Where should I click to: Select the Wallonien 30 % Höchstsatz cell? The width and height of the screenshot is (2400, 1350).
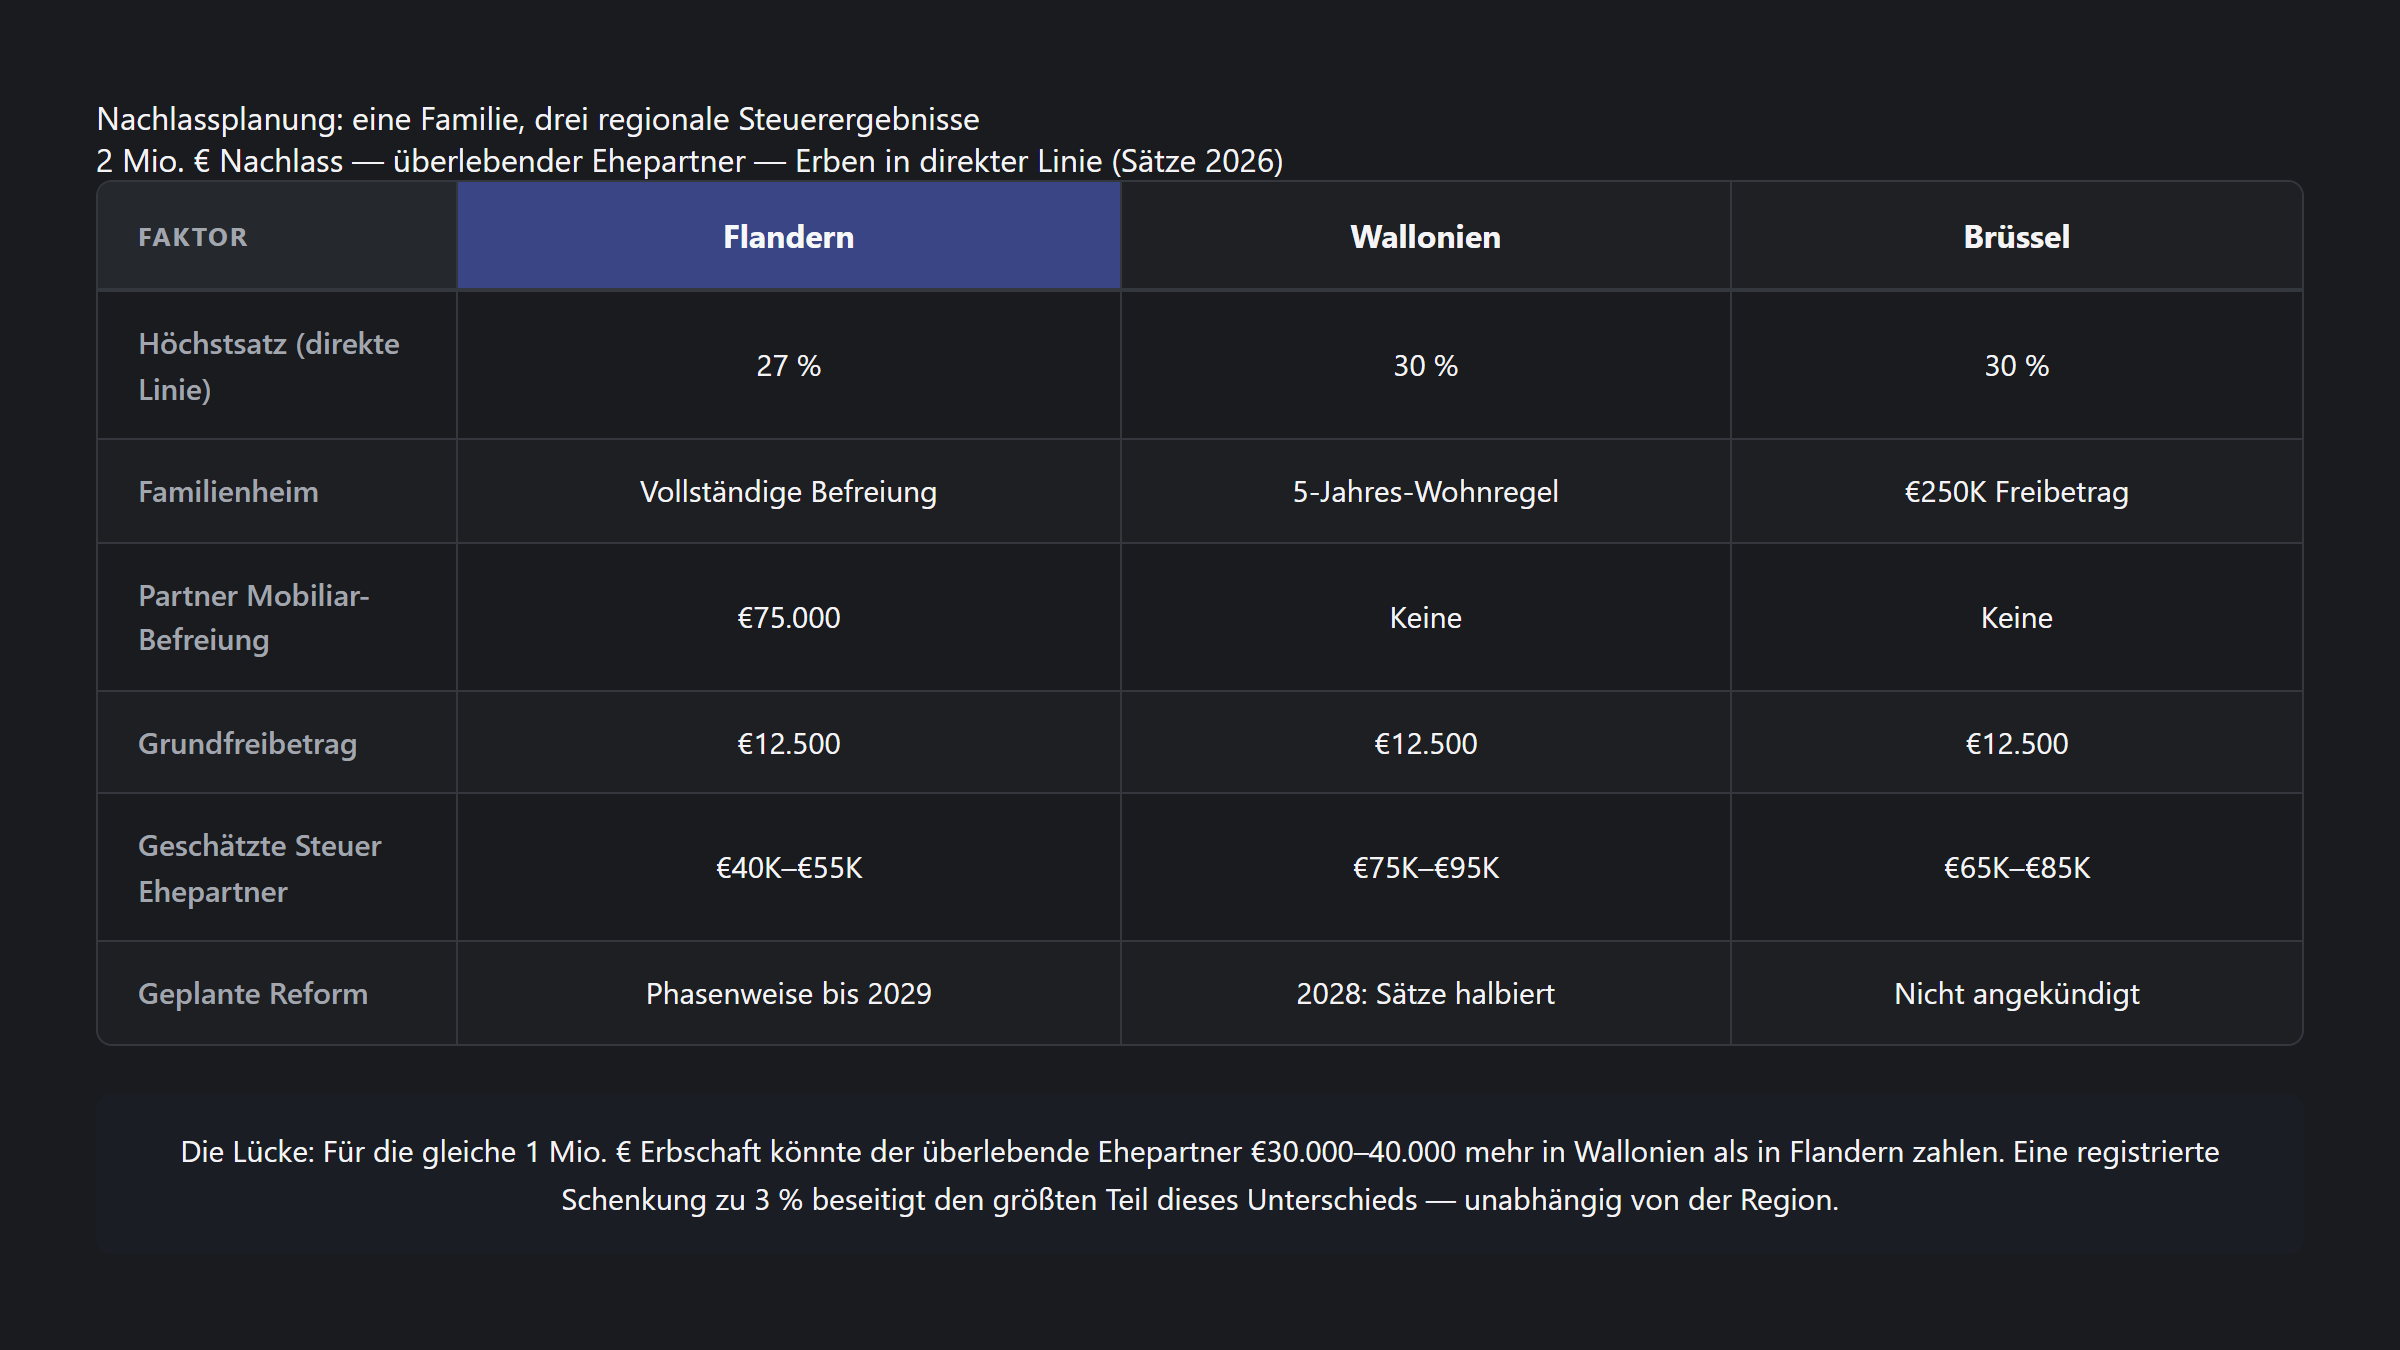point(1425,366)
